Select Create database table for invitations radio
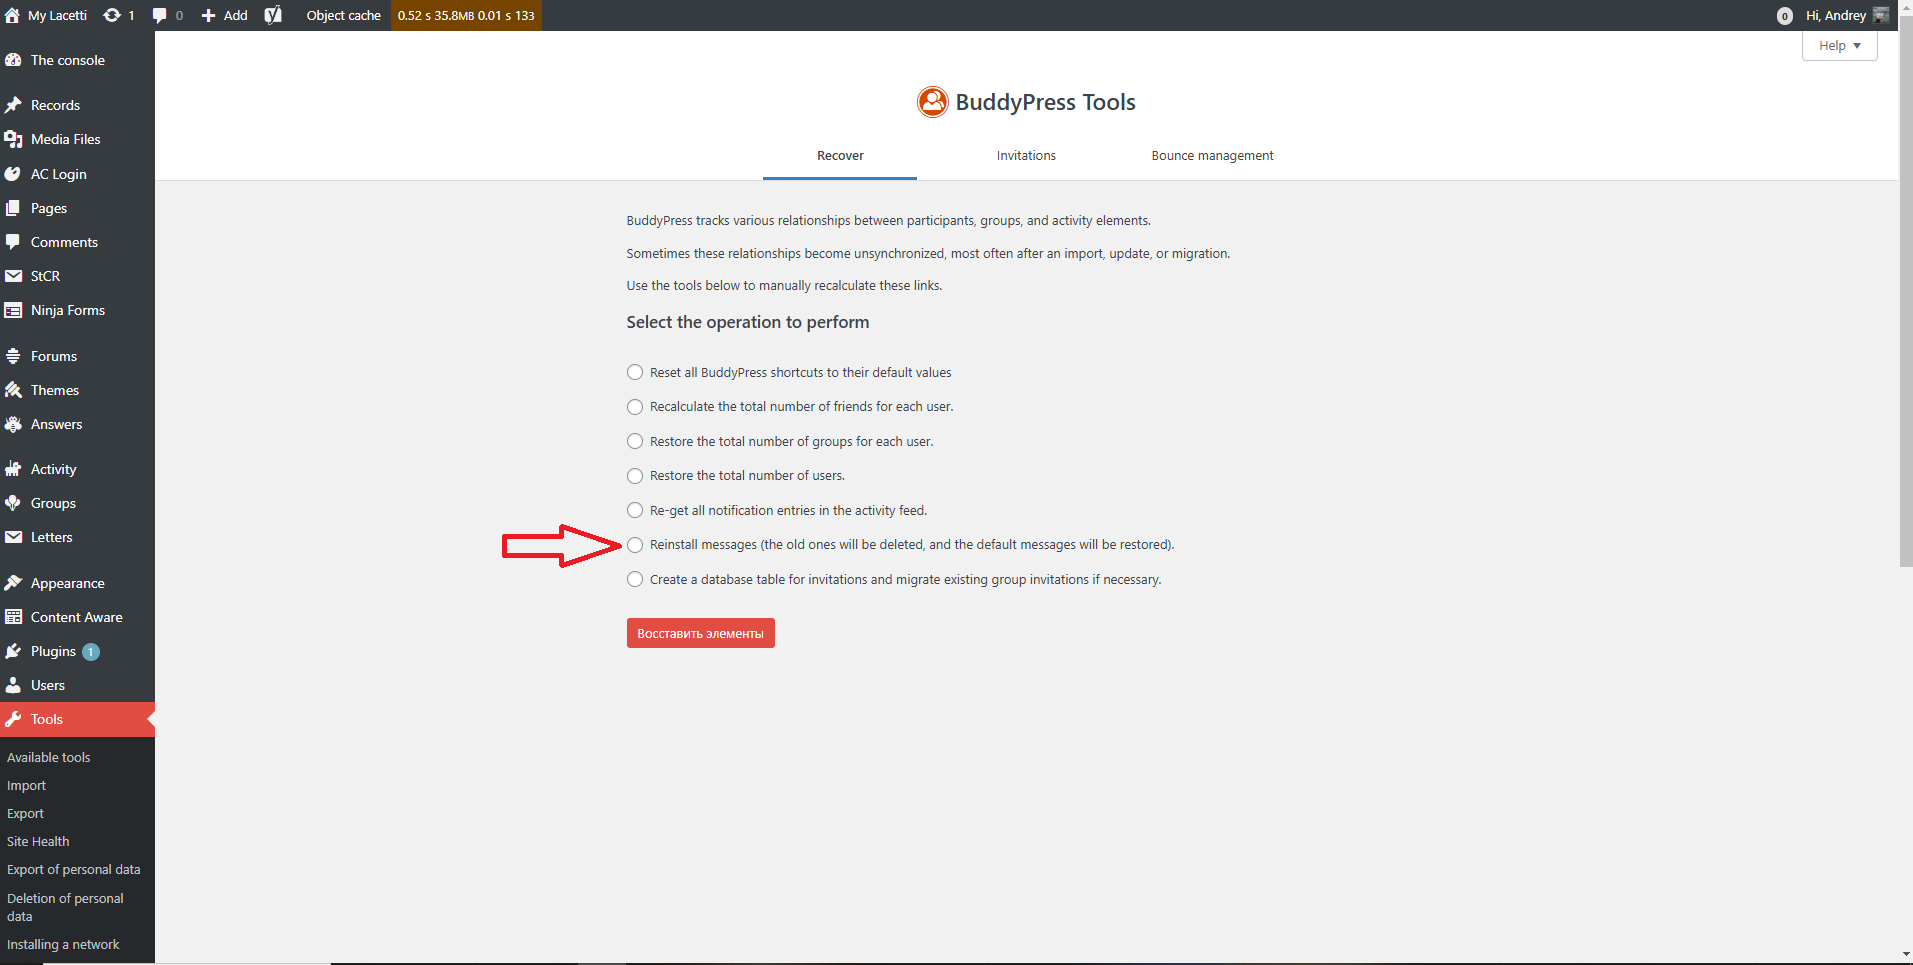Viewport: 1913px width, 965px height. [635, 579]
